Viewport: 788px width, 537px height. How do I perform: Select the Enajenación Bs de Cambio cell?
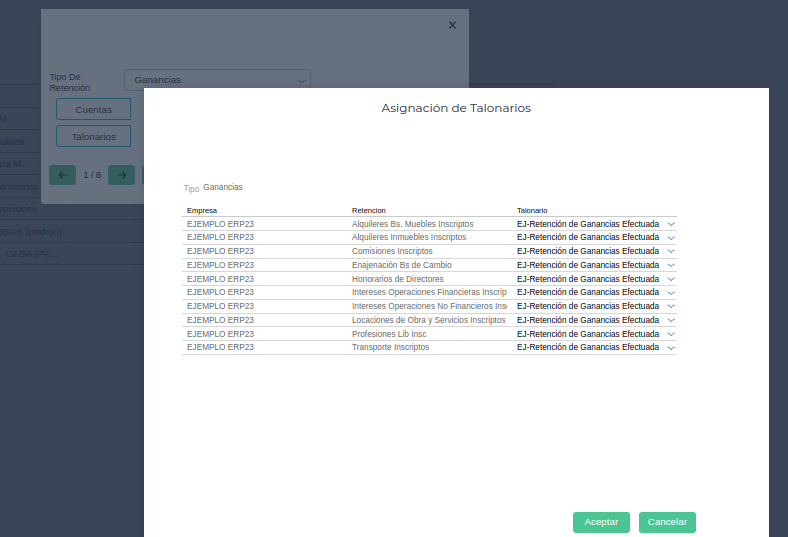click(x=402, y=265)
